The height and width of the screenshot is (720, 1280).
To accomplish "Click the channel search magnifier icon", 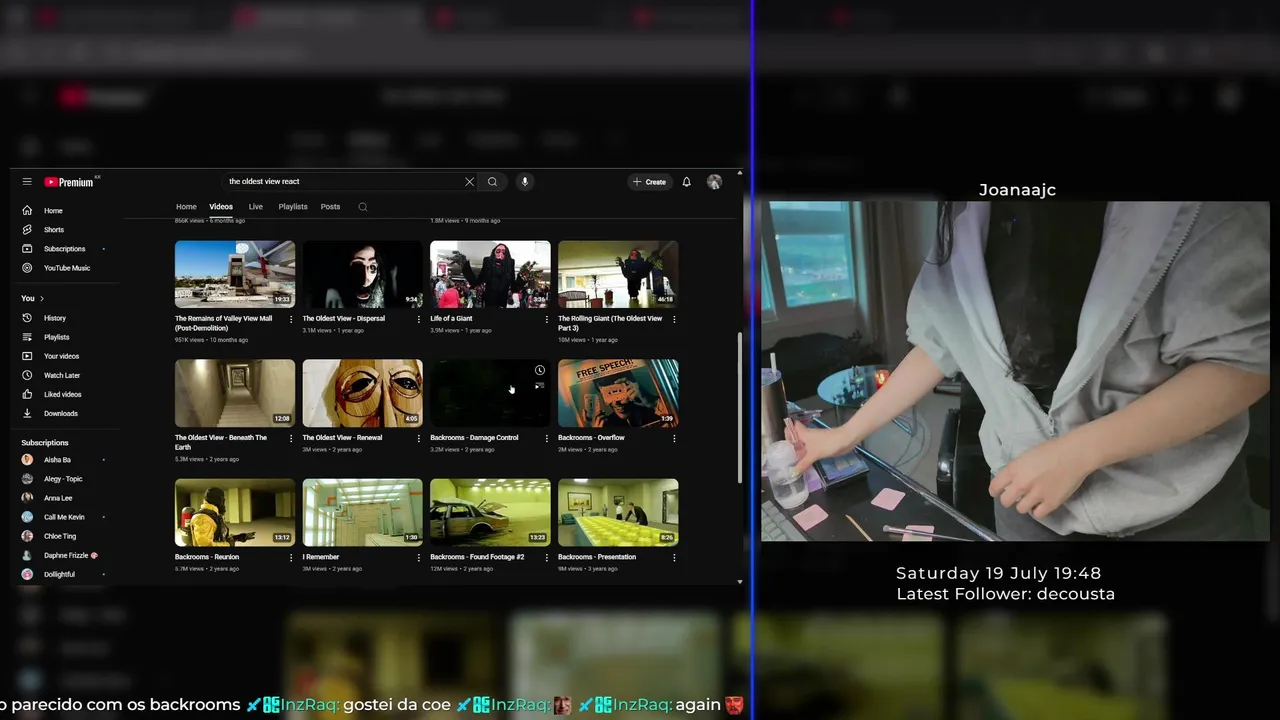I will coord(363,207).
